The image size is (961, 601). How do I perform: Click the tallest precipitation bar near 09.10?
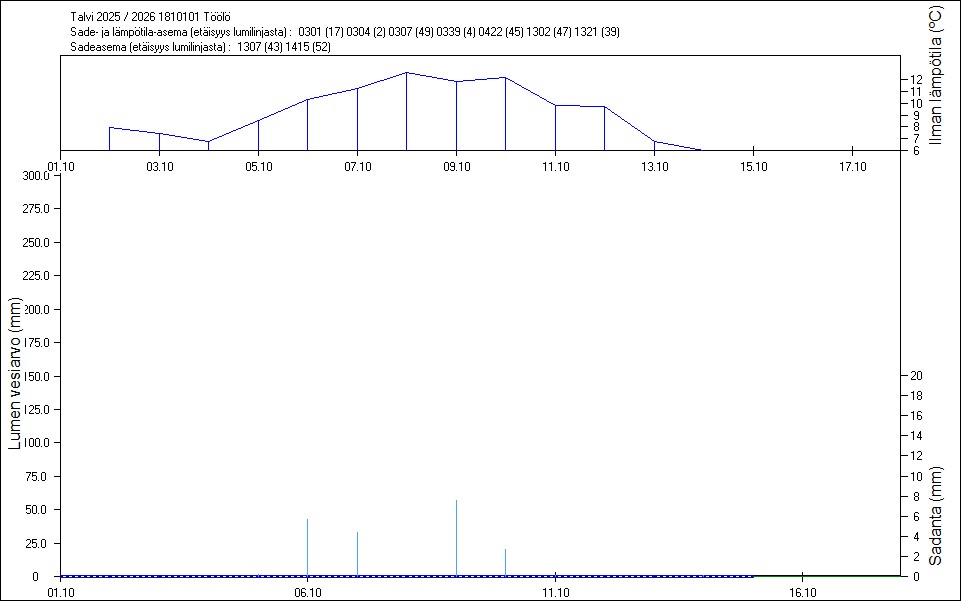[457, 538]
